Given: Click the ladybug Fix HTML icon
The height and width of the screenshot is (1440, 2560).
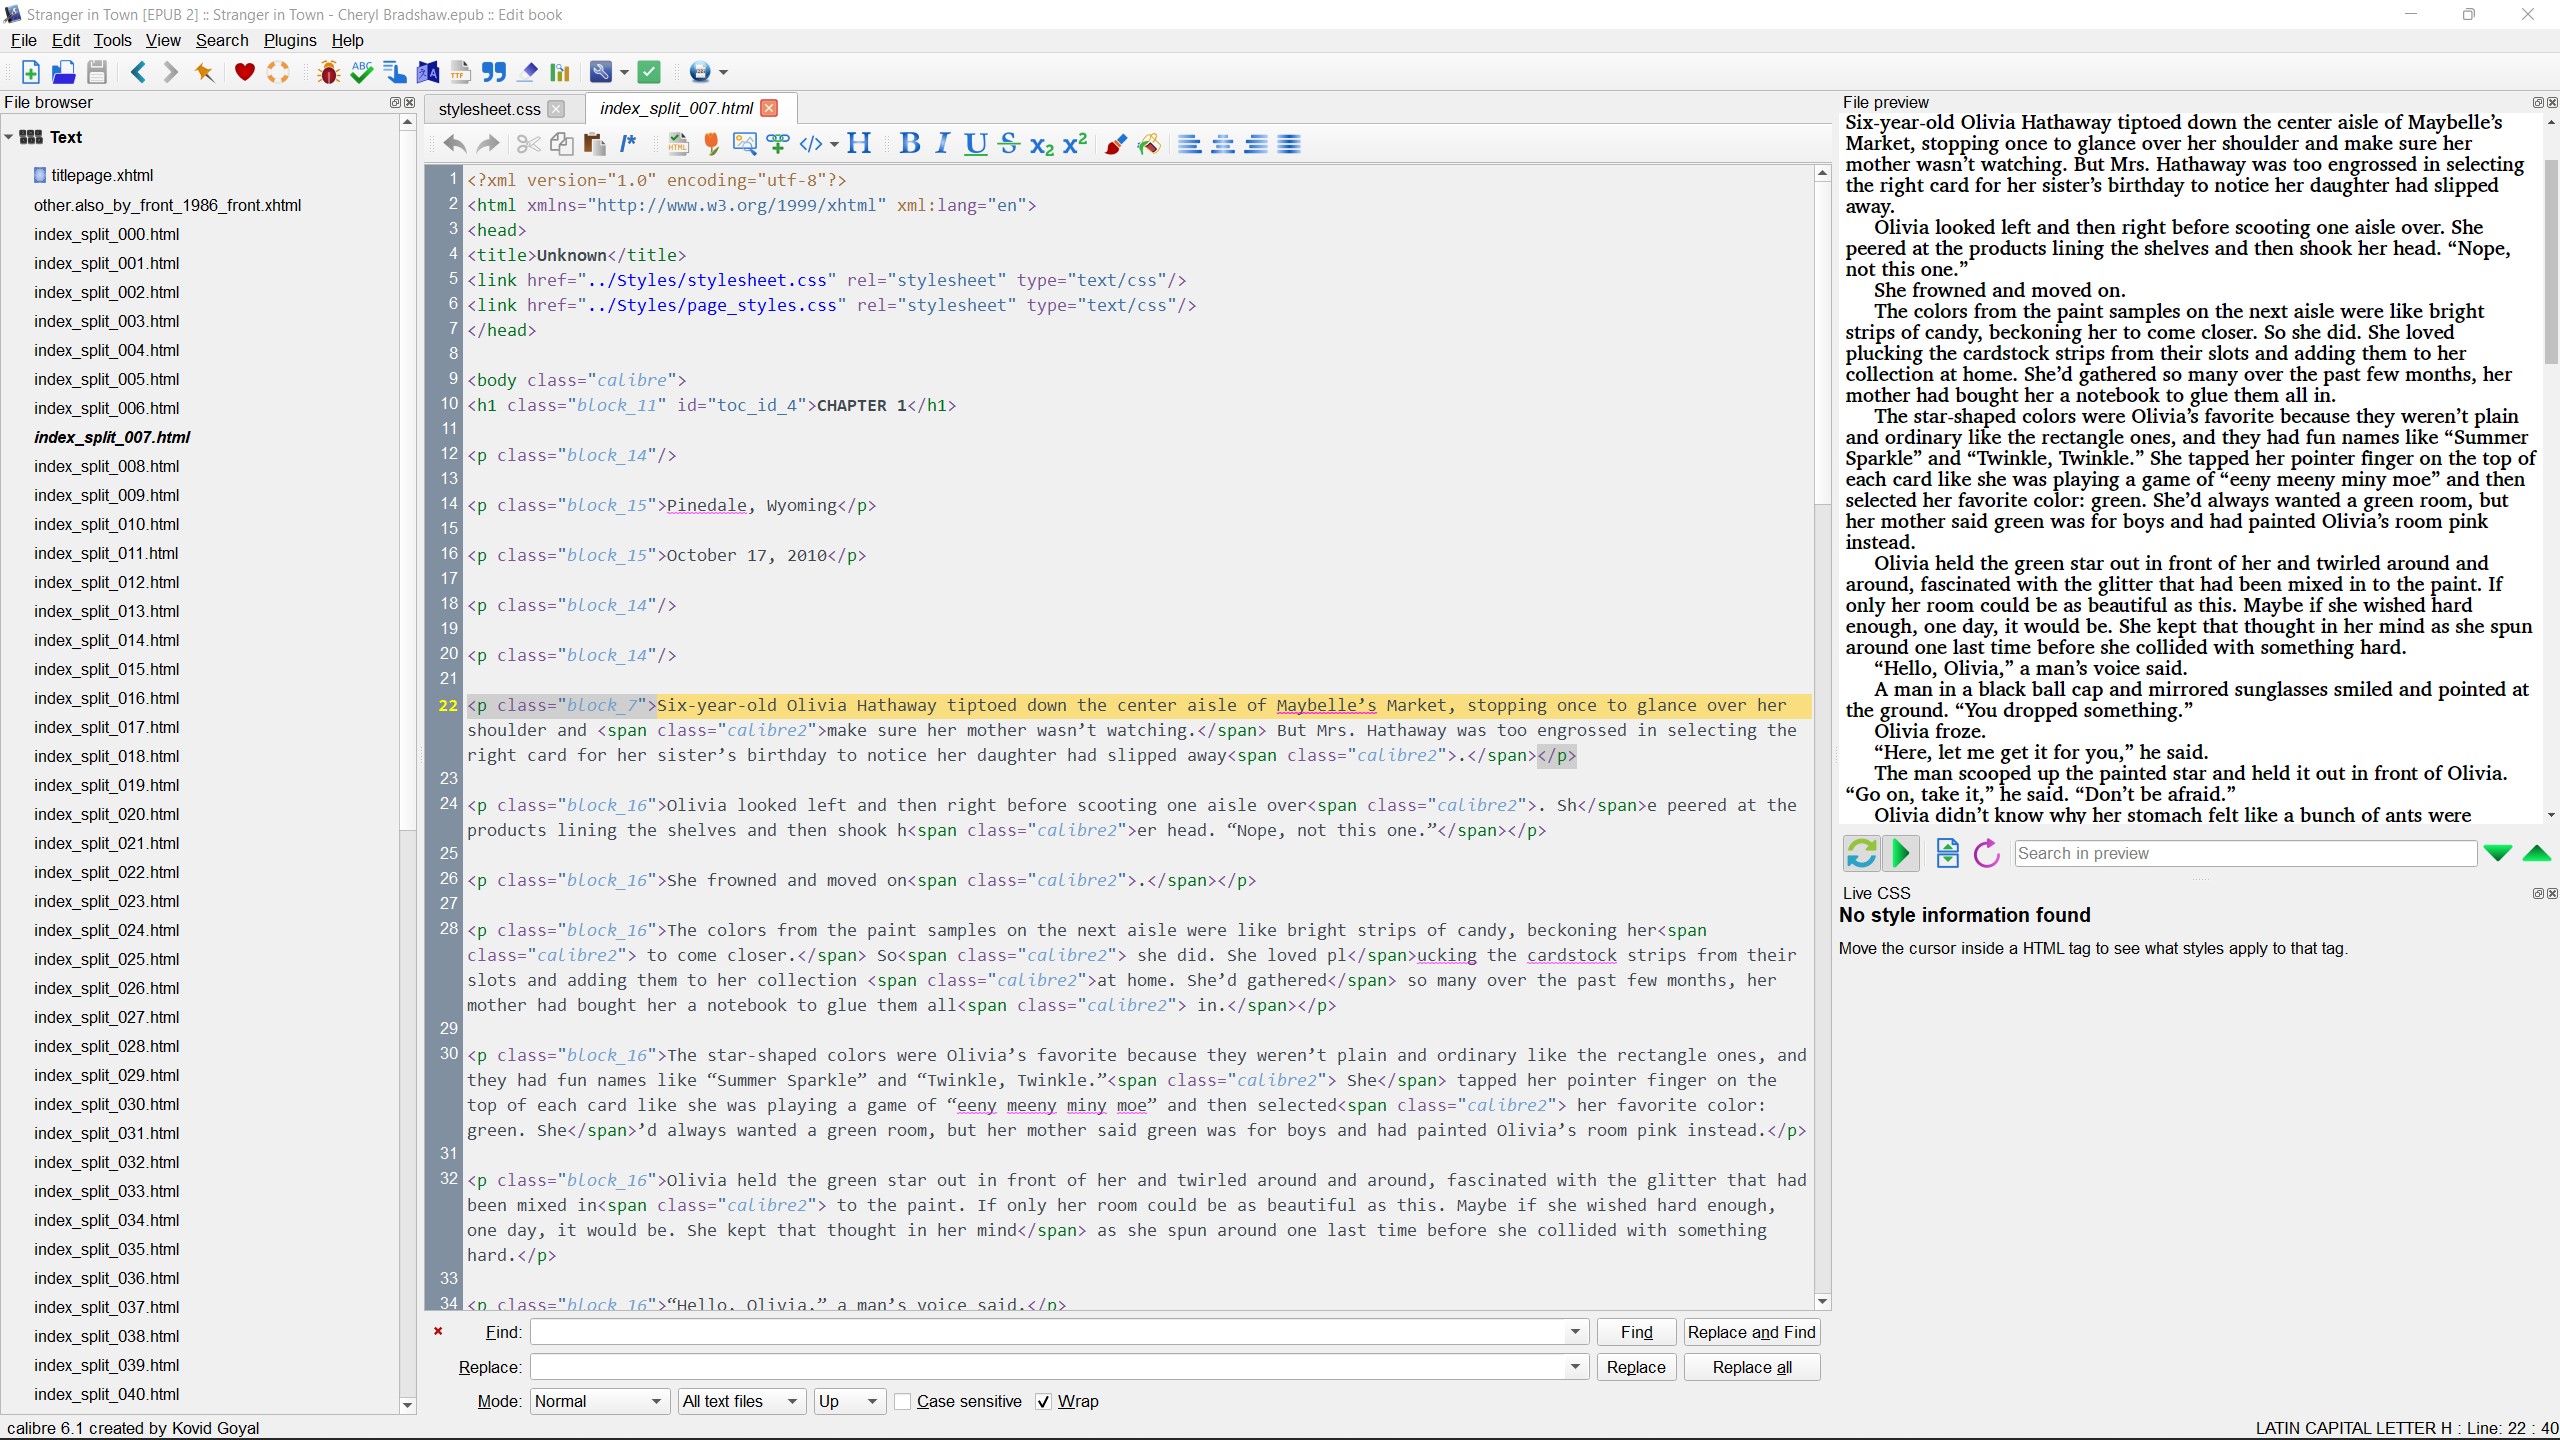Looking at the screenshot, I should [x=328, y=72].
